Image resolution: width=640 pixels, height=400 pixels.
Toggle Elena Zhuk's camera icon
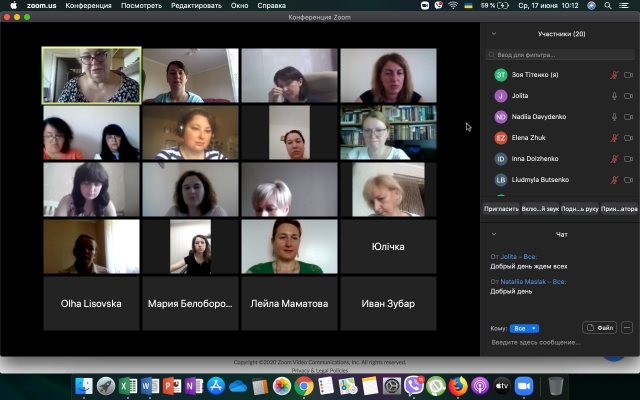pyautogui.click(x=629, y=138)
